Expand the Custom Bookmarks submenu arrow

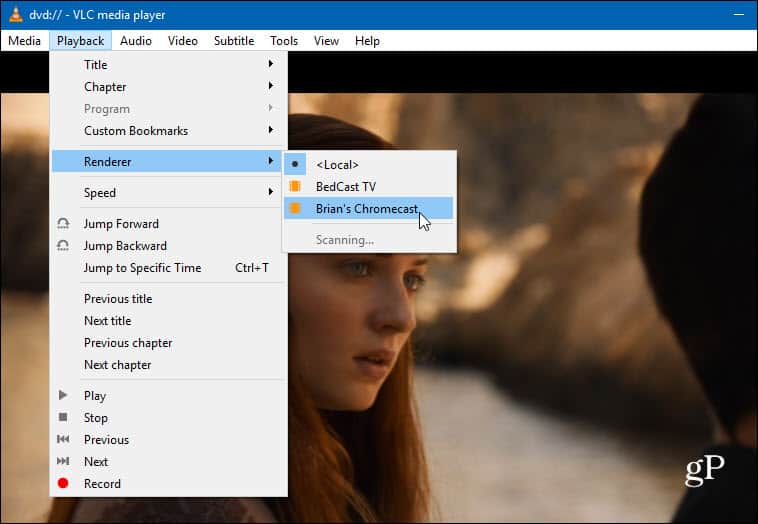pyautogui.click(x=271, y=130)
